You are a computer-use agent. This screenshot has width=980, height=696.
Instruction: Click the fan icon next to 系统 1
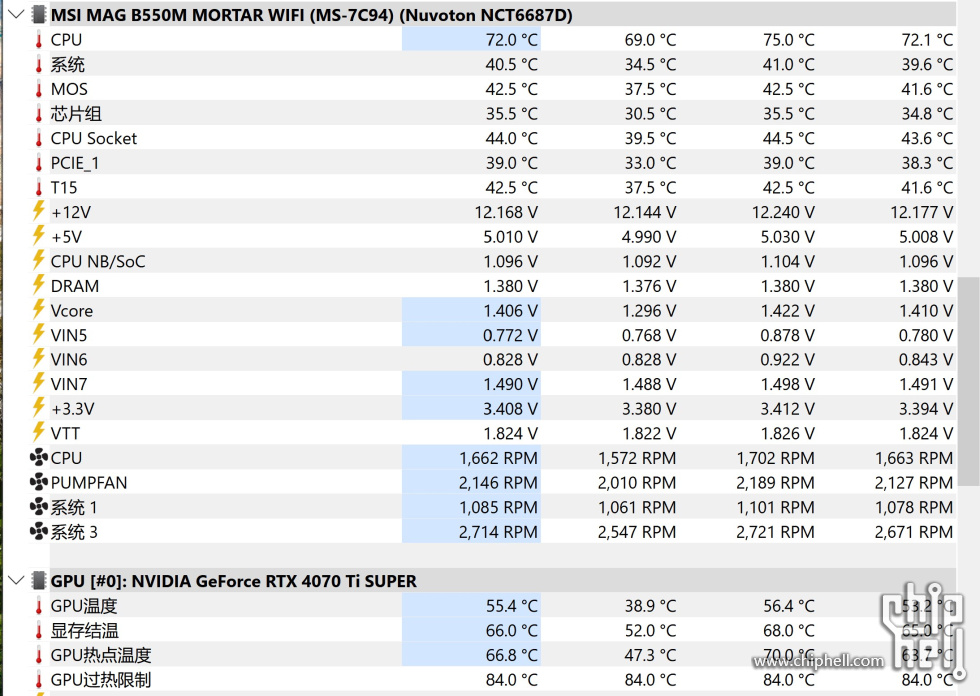coord(39,507)
